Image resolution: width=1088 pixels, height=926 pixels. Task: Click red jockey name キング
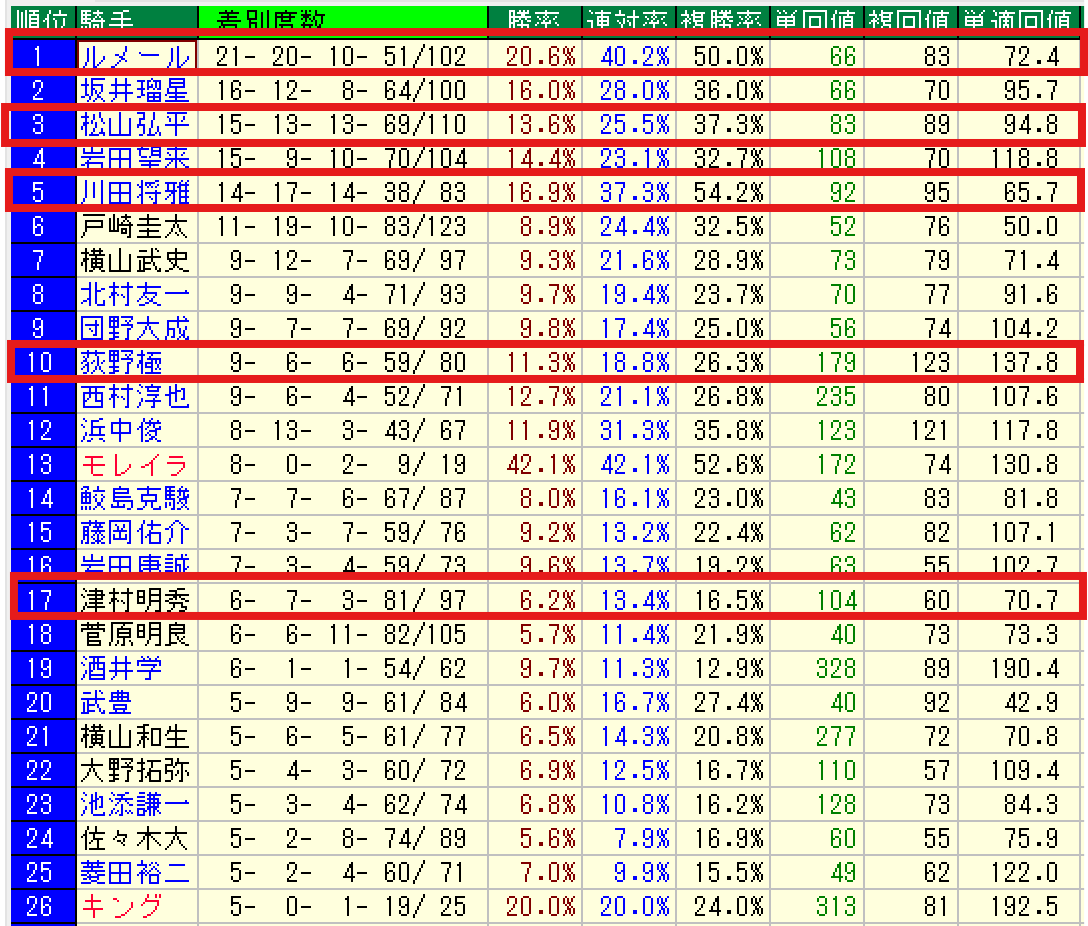coord(121,907)
